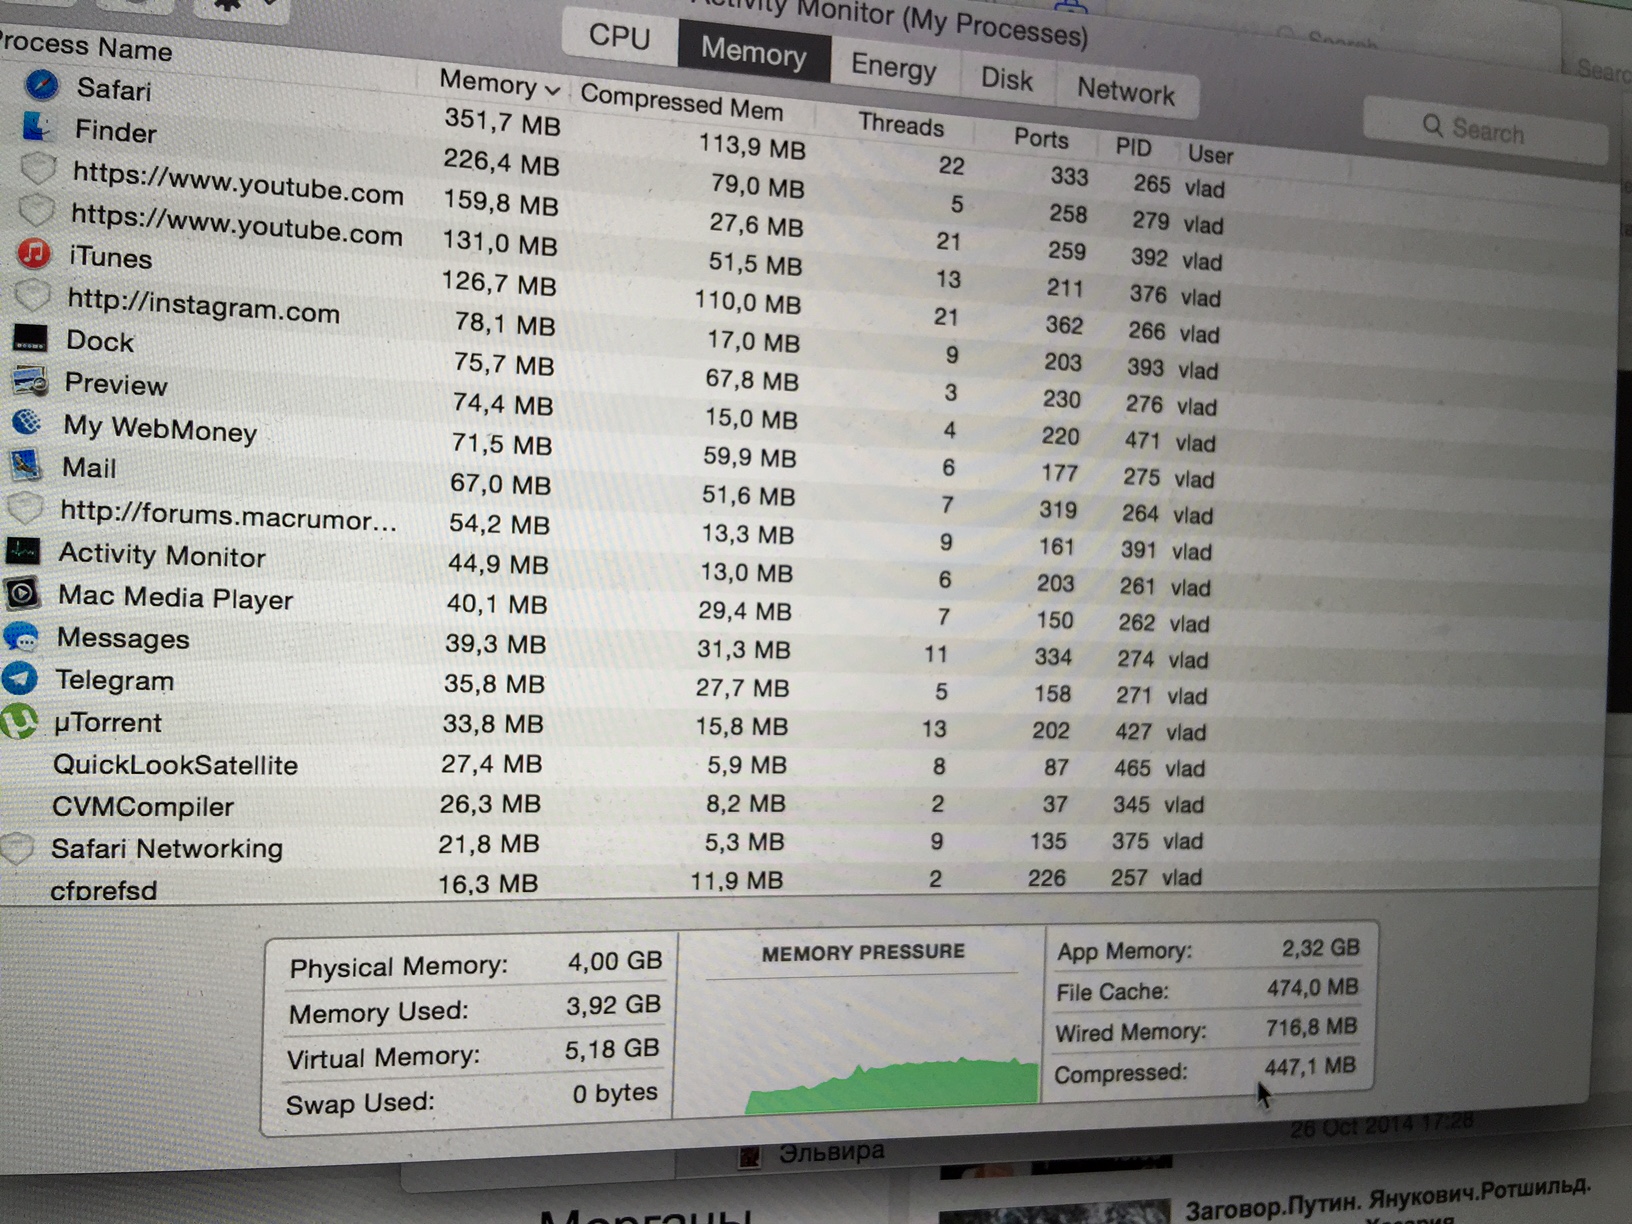1632x1224 pixels.
Task: Click the Swap Used 0 bytes value
Action: (x=615, y=1093)
